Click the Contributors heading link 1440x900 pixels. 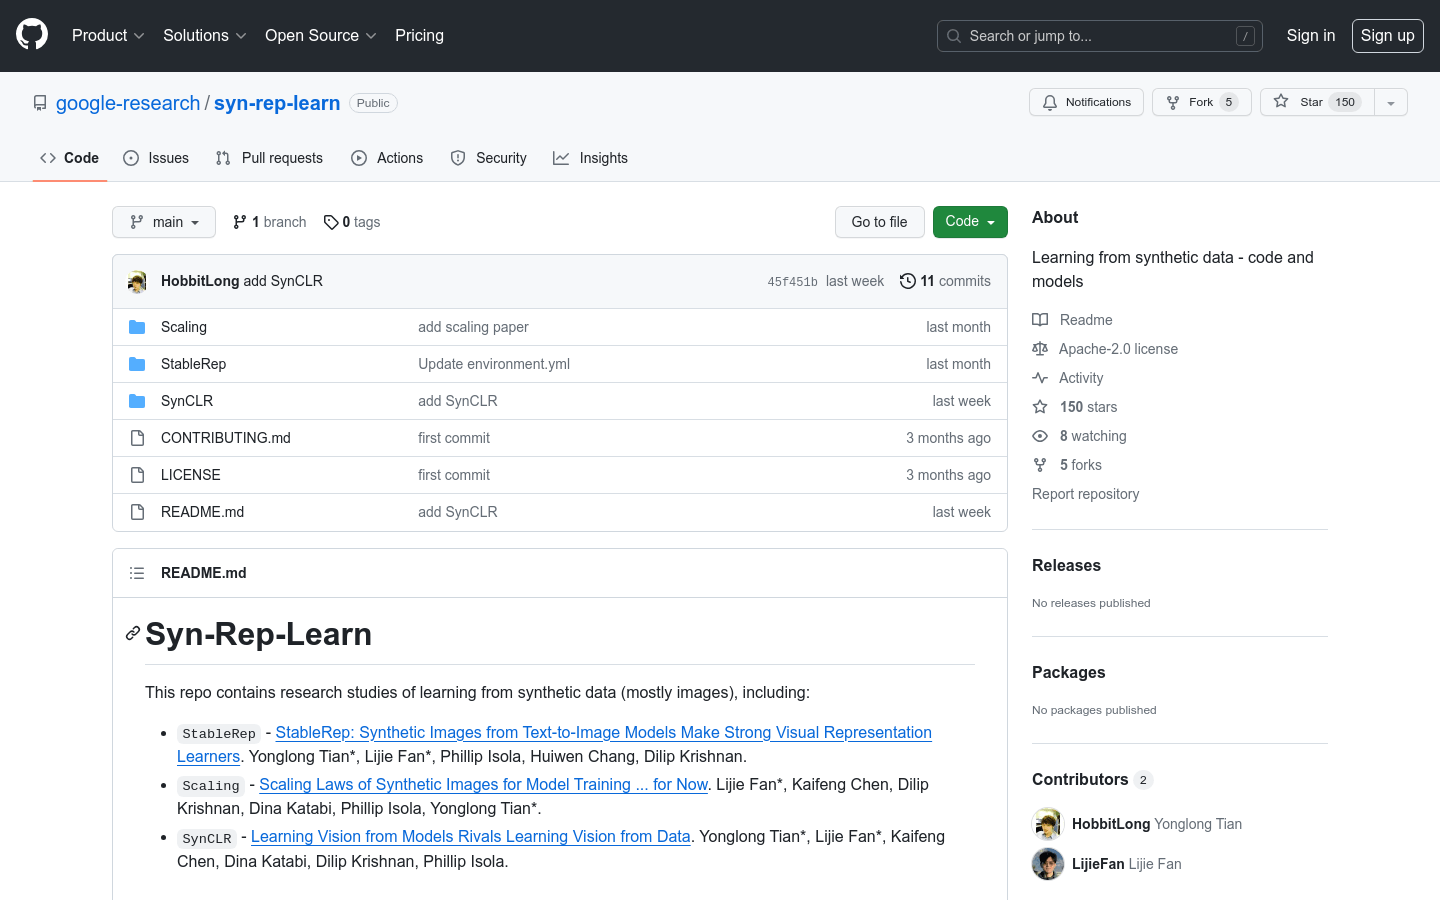click(x=1092, y=780)
